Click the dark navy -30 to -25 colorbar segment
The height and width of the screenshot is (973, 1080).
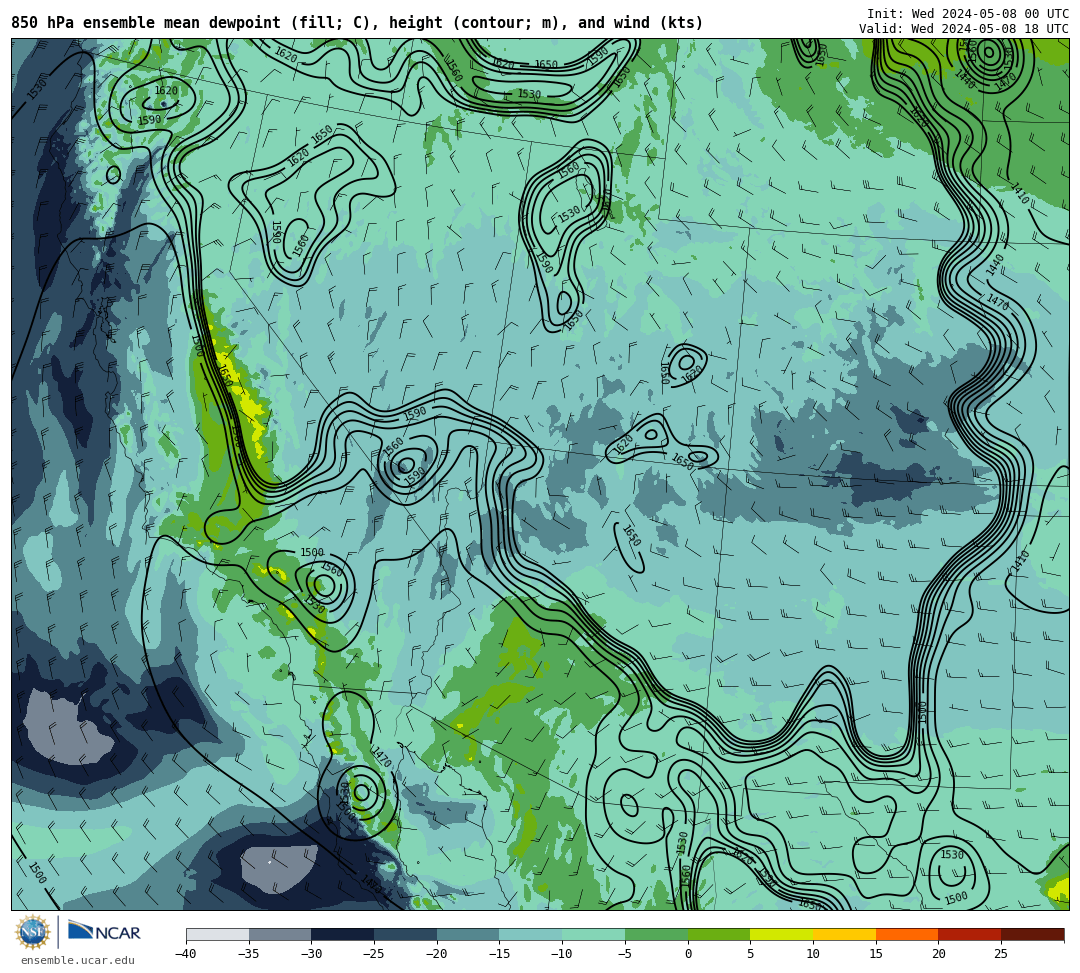(343, 934)
